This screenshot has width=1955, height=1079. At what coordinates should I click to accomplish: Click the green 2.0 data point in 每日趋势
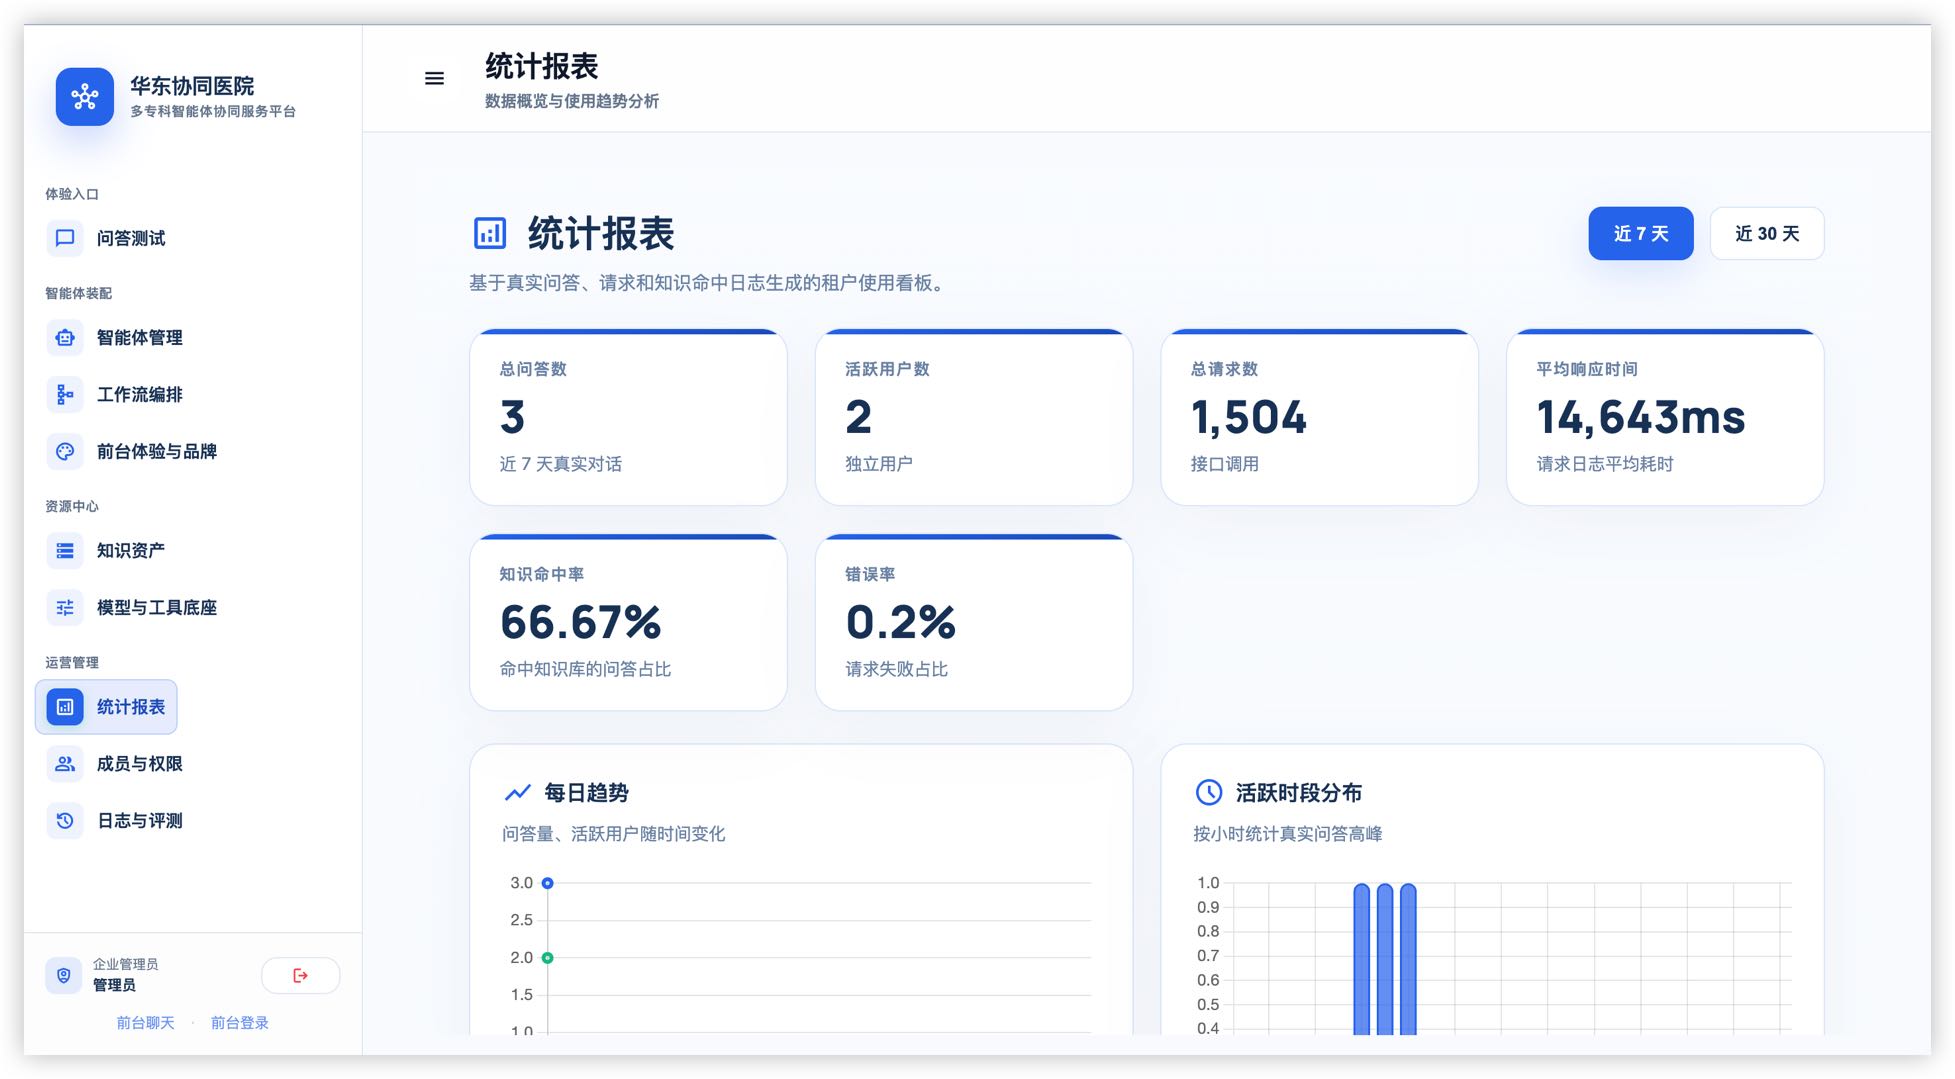547,958
